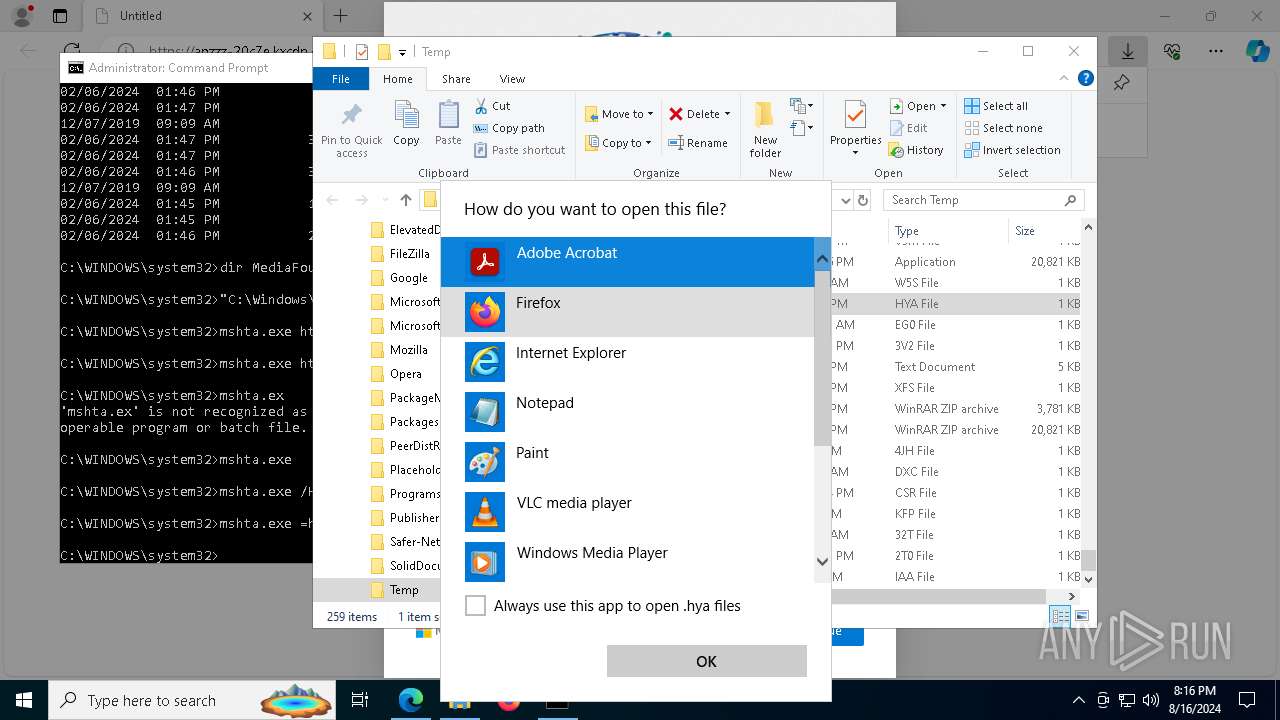
Task: Open address bar history dropdown in Explorer
Action: 846,200
